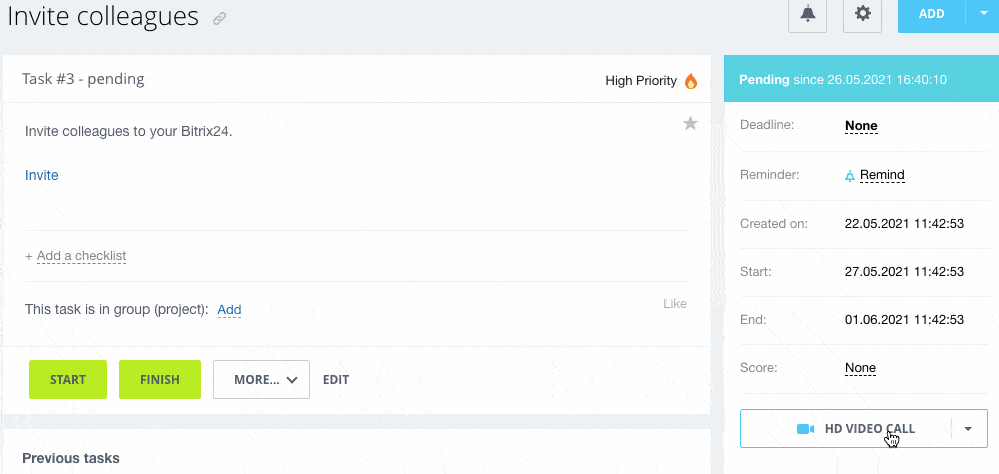Click the High Priority flame icon
Viewport: 999px width, 474px height.
coord(691,81)
